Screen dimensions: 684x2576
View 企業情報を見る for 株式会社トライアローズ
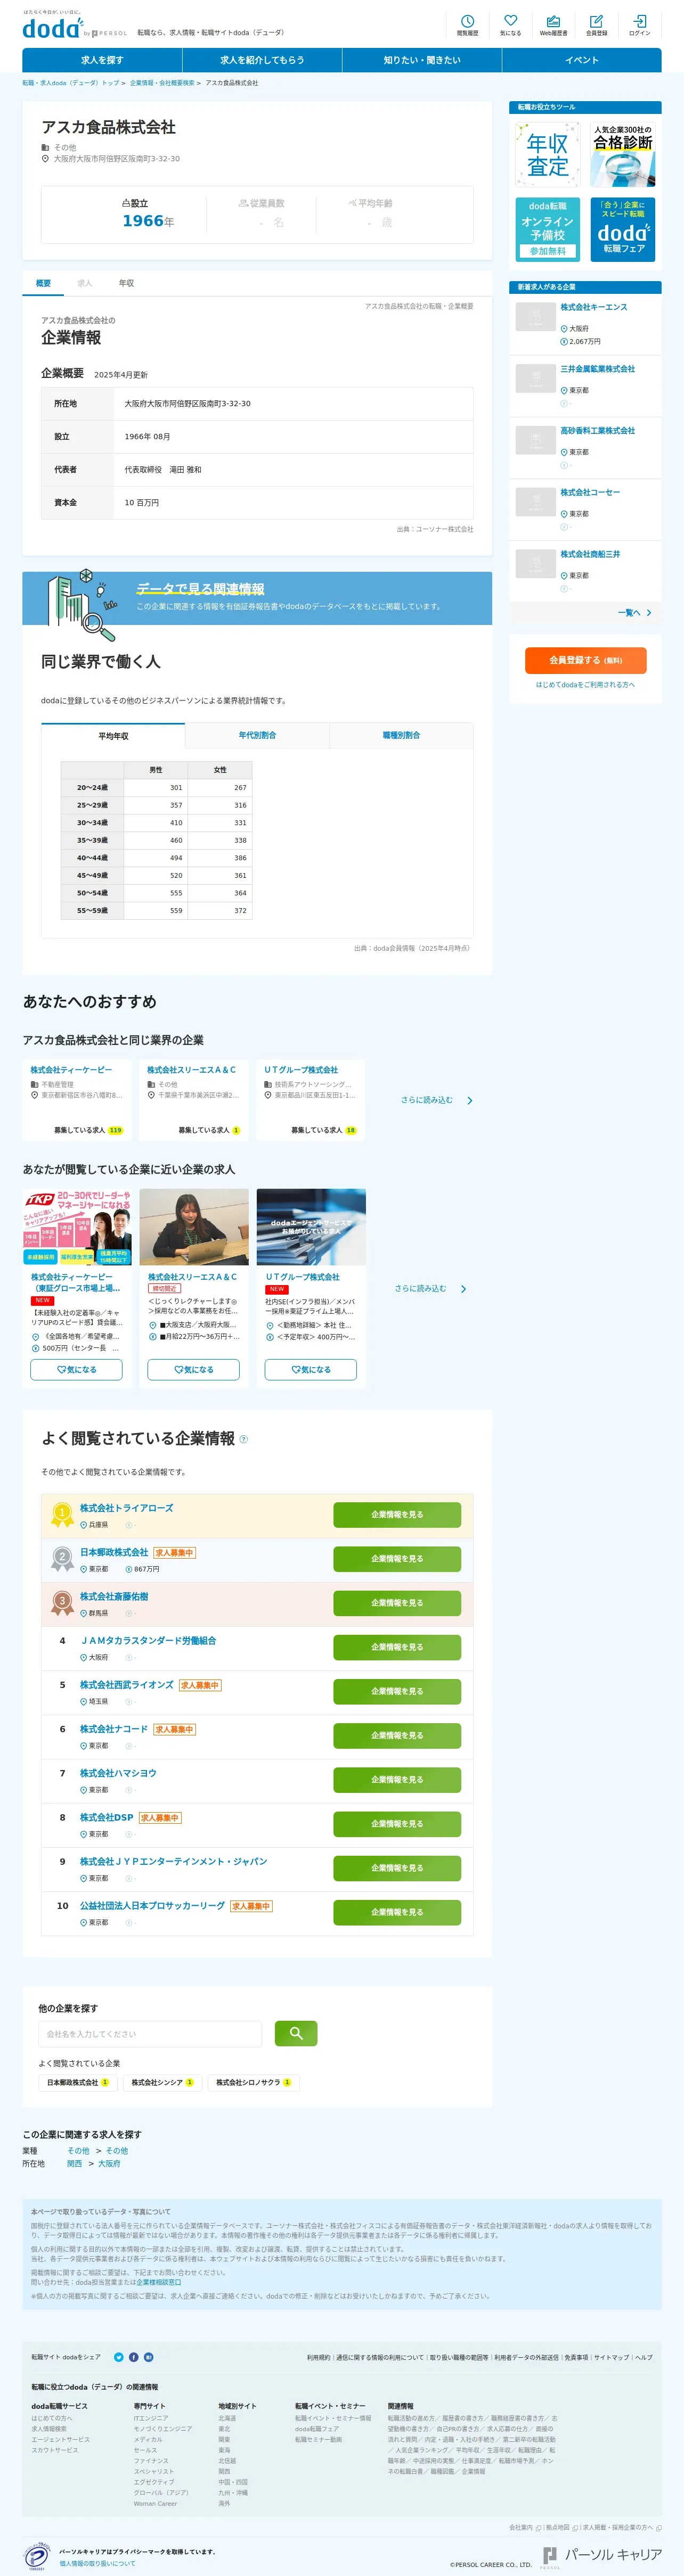pyautogui.click(x=397, y=1515)
